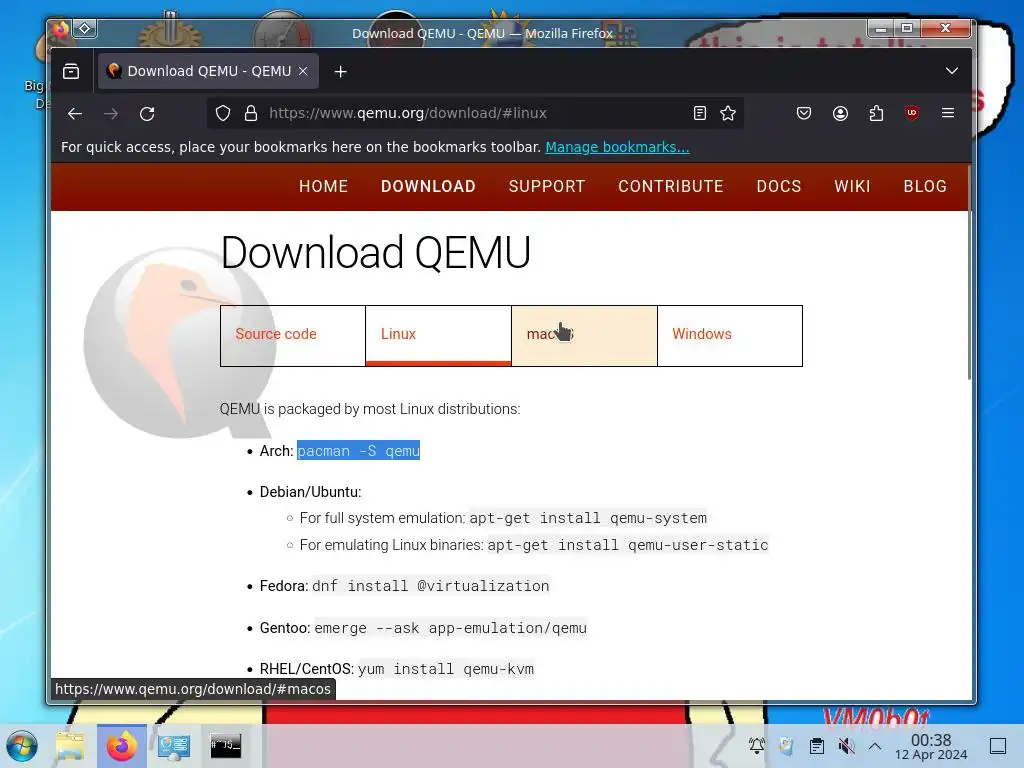Click the highlighted pacman -S qemu command
1024x768 pixels.
359,451
